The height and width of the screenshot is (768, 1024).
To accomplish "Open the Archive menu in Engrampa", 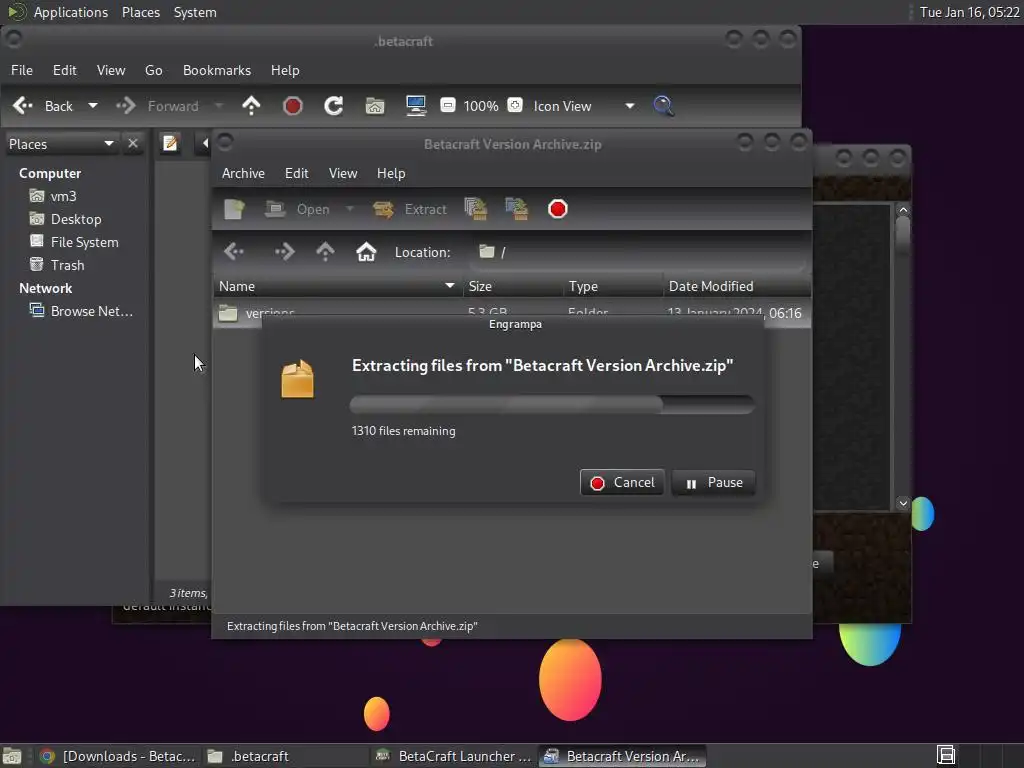I will 243,173.
